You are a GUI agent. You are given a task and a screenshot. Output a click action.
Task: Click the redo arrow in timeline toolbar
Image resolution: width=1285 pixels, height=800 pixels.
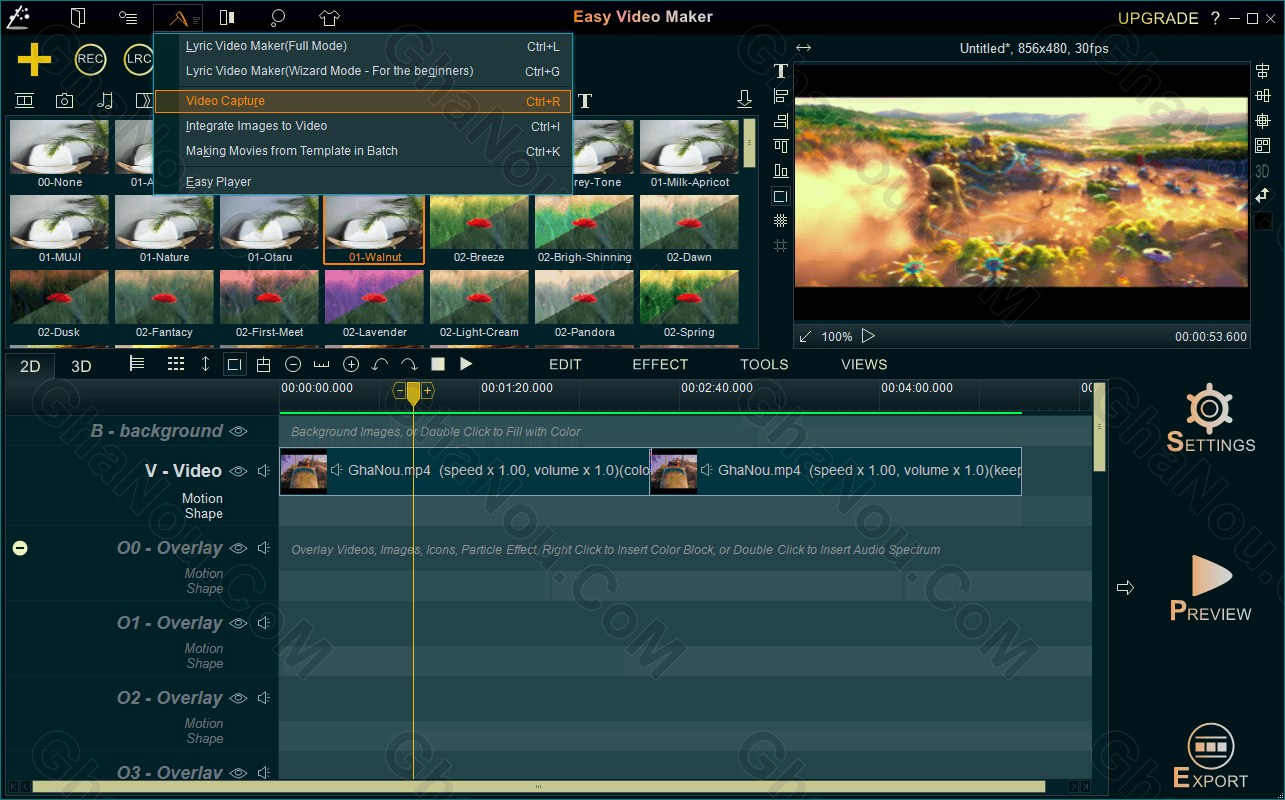(409, 364)
